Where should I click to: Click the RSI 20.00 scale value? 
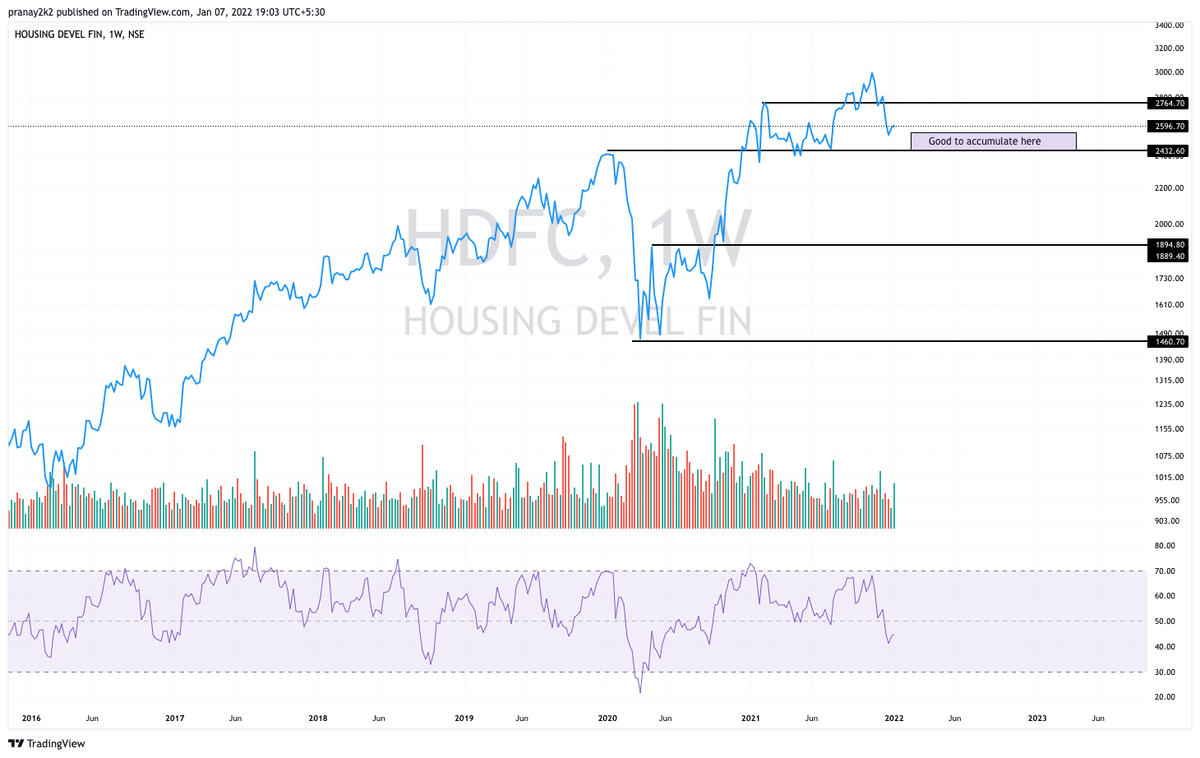coord(1164,697)
